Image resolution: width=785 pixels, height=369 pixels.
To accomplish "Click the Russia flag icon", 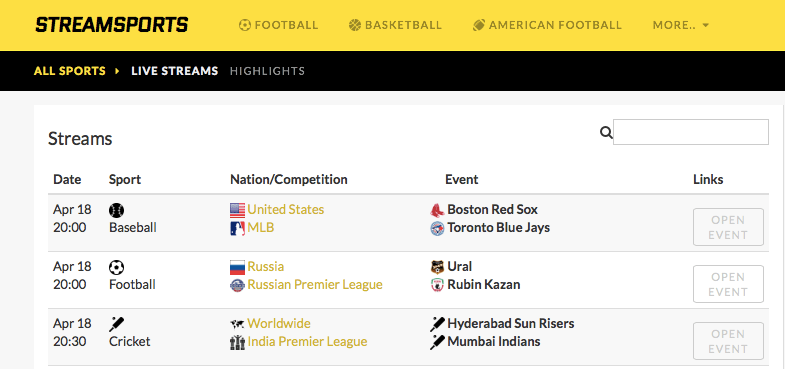I will click(x=237, y=267).
